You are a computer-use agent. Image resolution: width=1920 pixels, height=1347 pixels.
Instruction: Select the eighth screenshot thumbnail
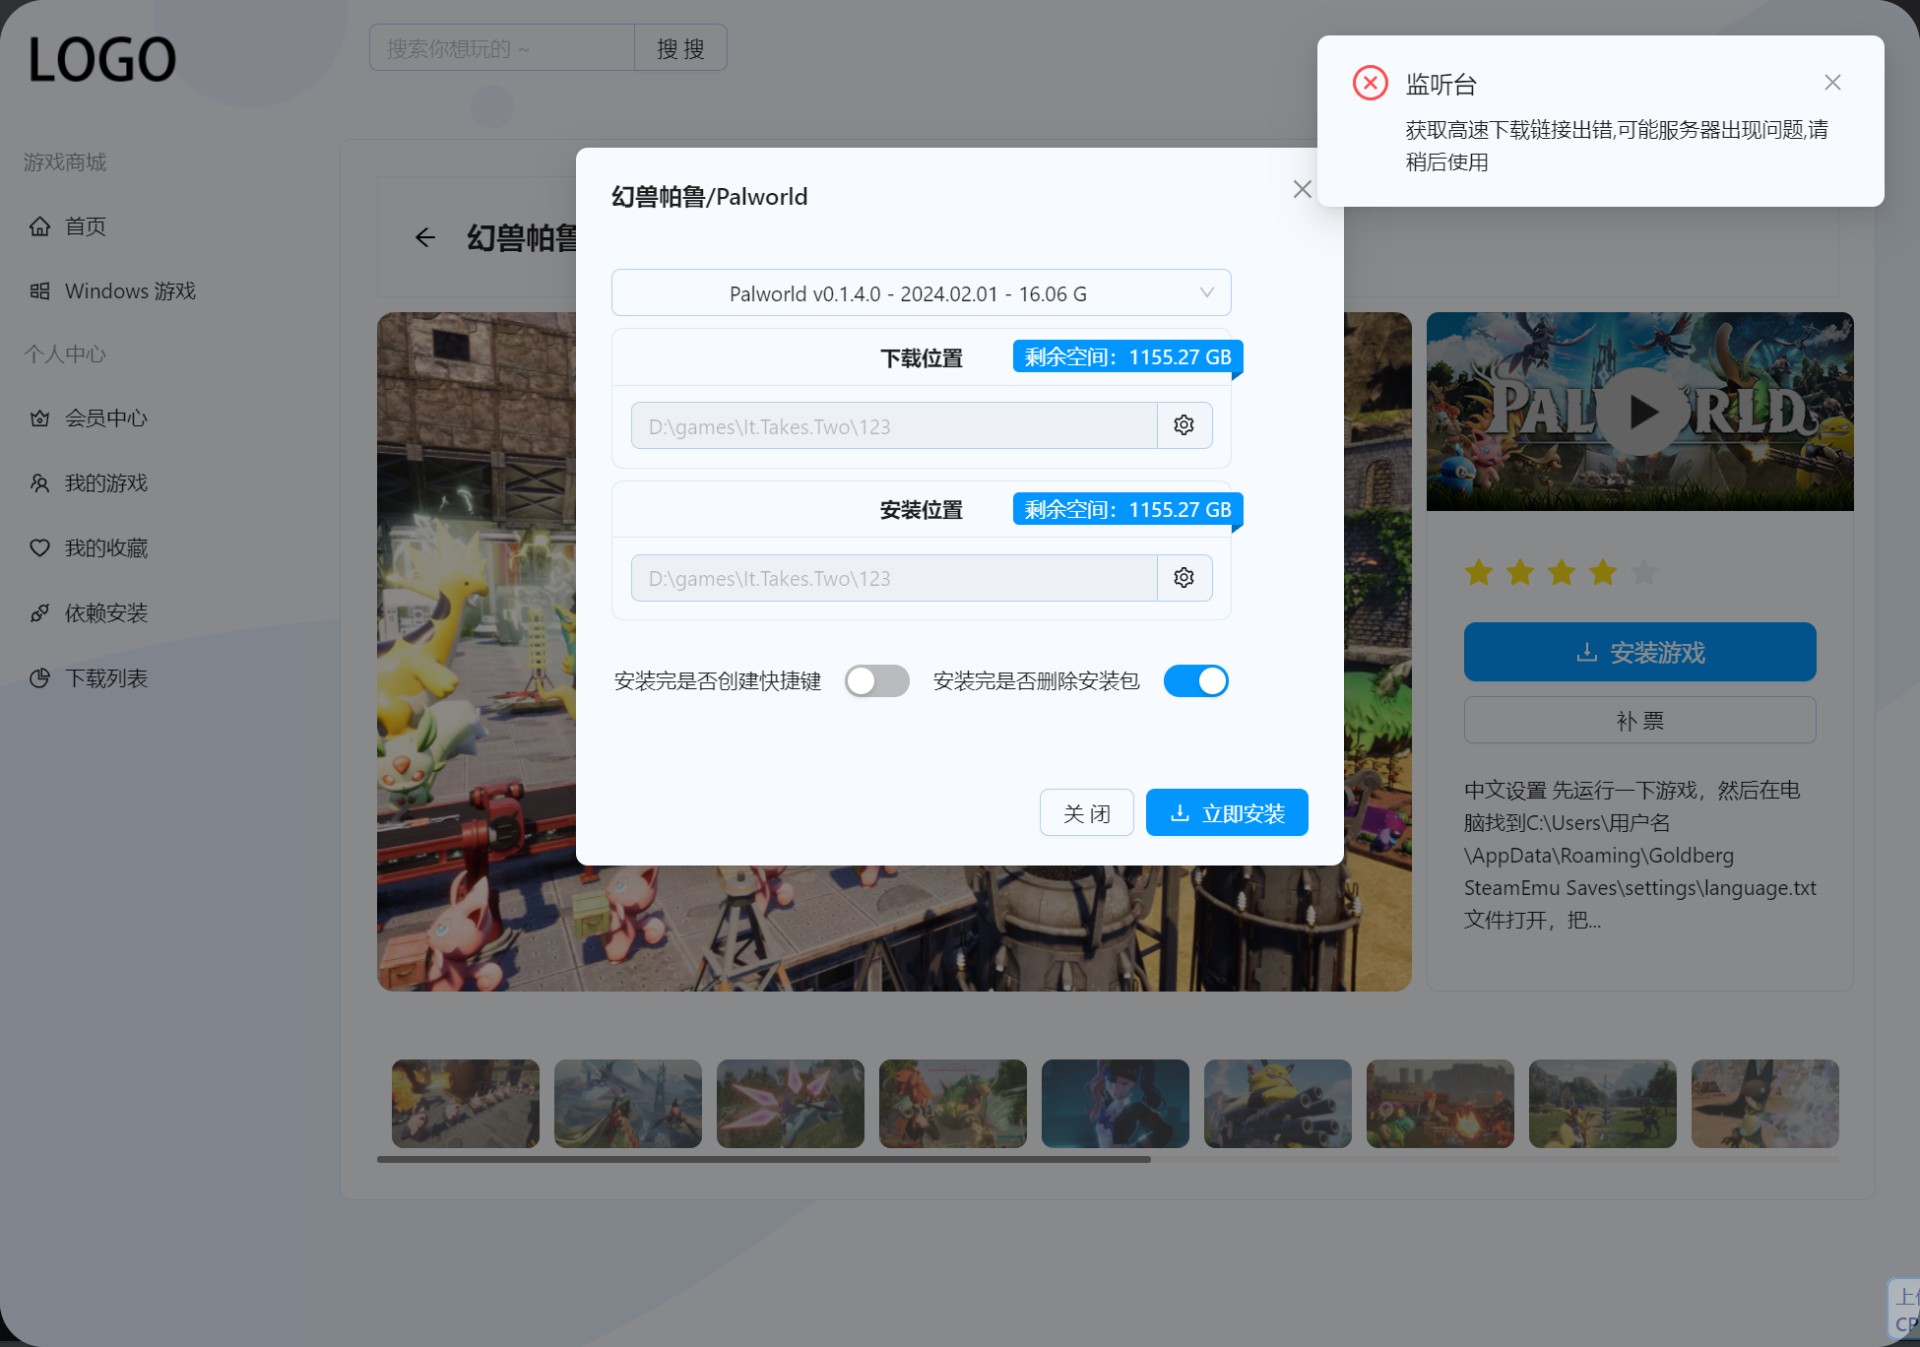[1603, 1103]
